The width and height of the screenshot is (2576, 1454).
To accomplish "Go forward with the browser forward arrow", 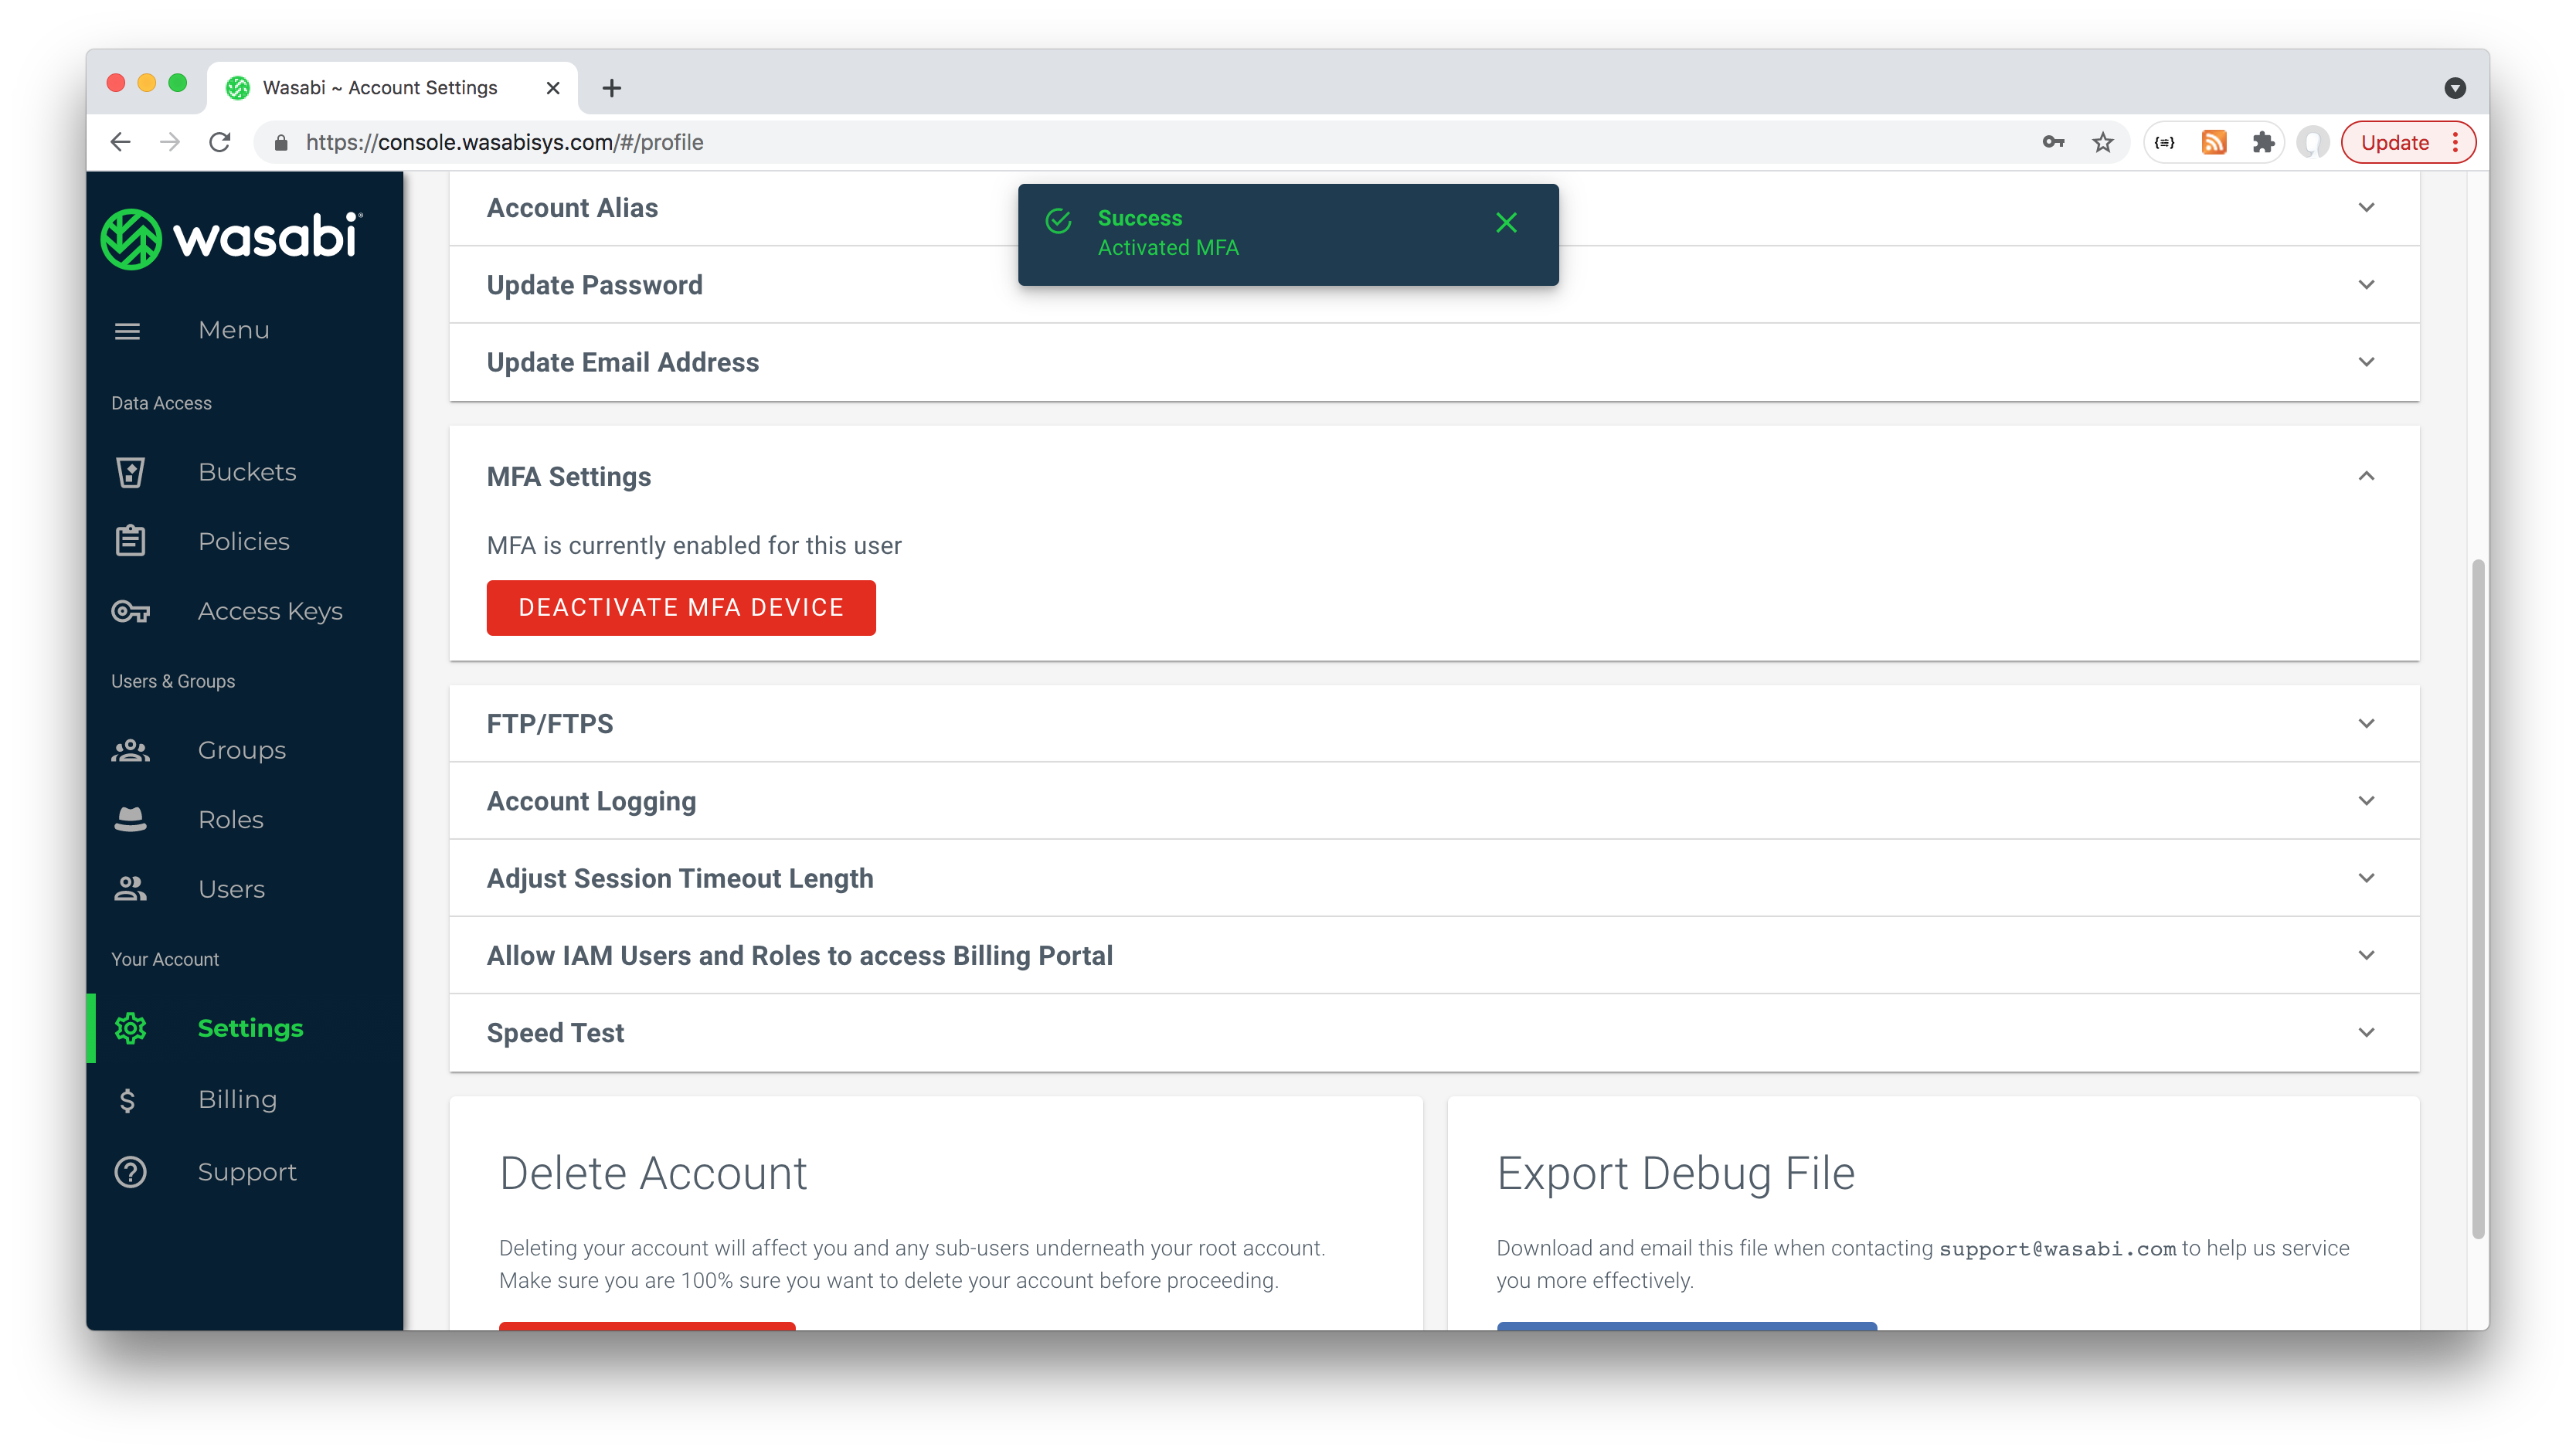I will point(170,142).
